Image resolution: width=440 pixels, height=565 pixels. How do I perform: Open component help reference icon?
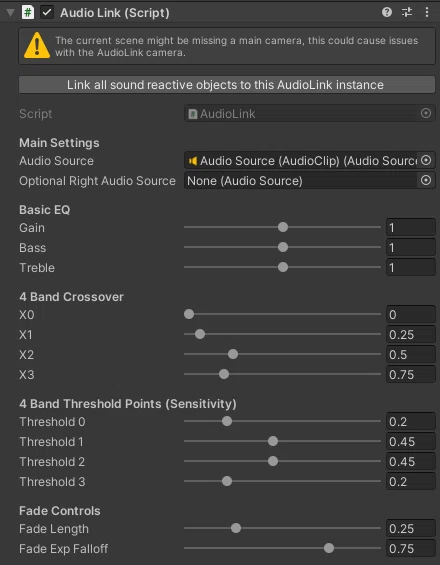(x=387, y=13)
